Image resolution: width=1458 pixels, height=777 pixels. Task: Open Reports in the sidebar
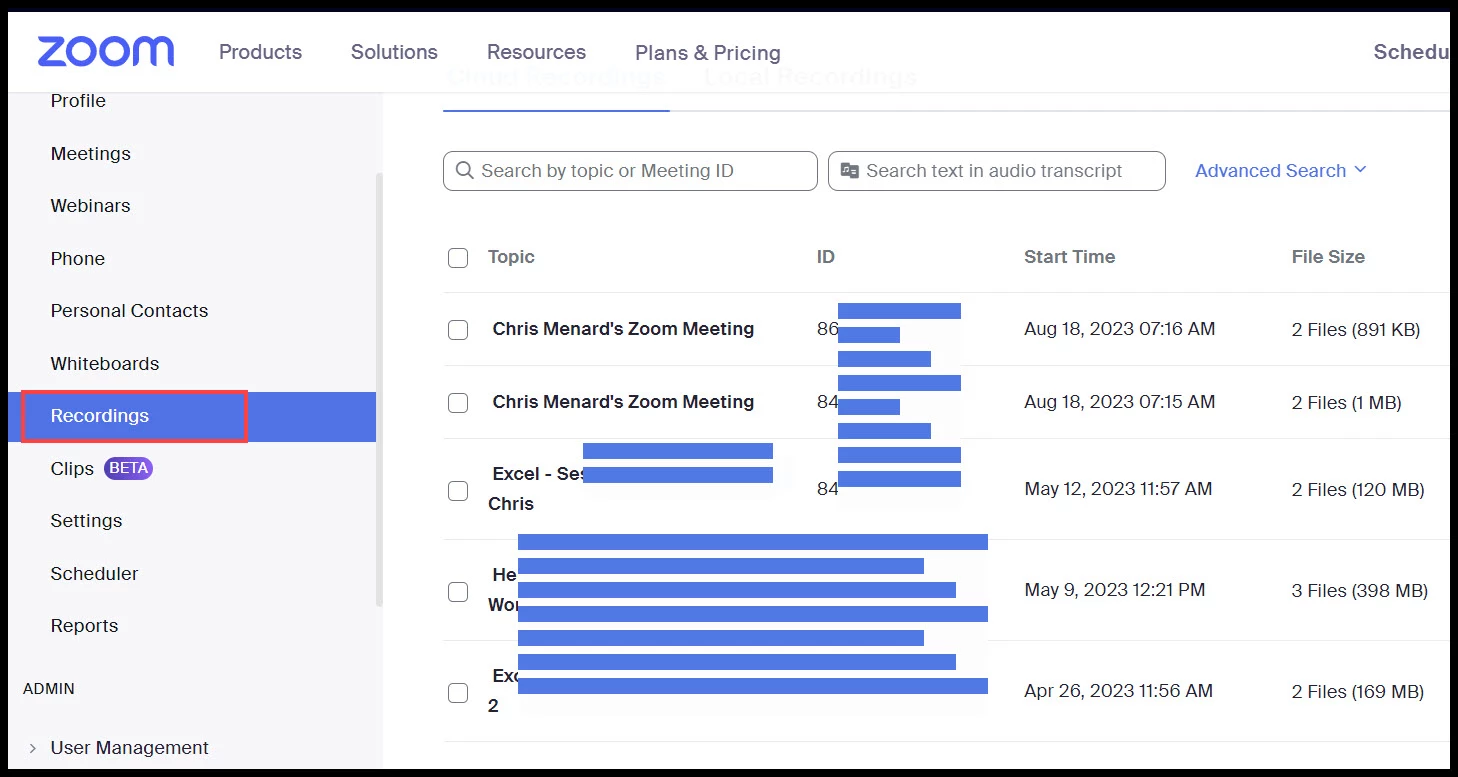(84, 626)
